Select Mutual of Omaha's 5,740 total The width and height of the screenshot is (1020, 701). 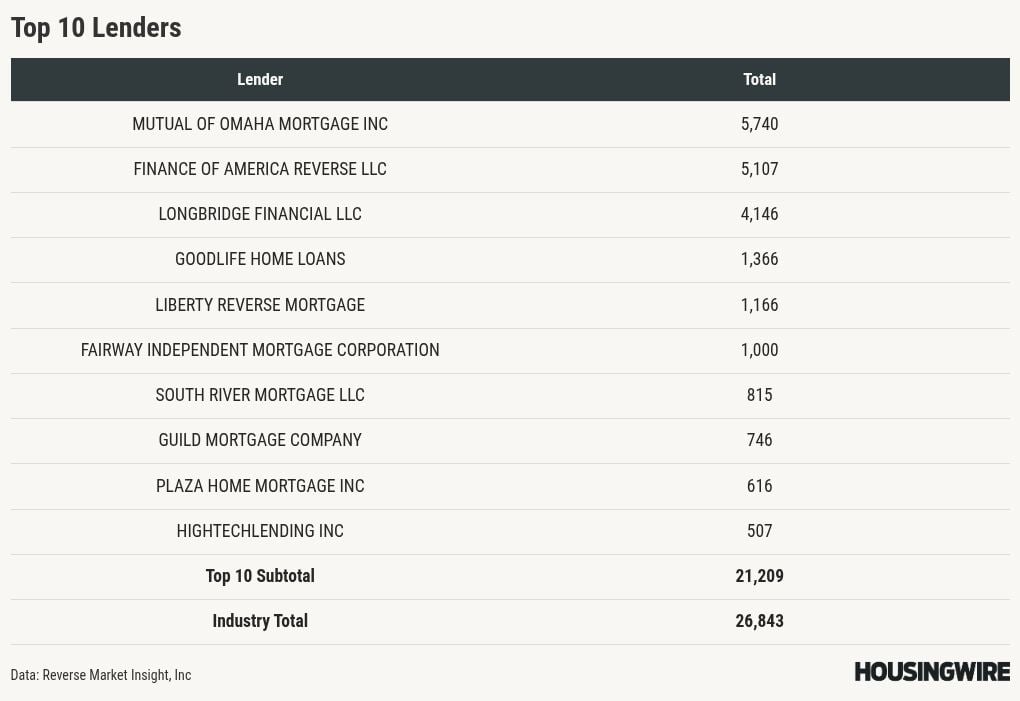coord(759,124)
